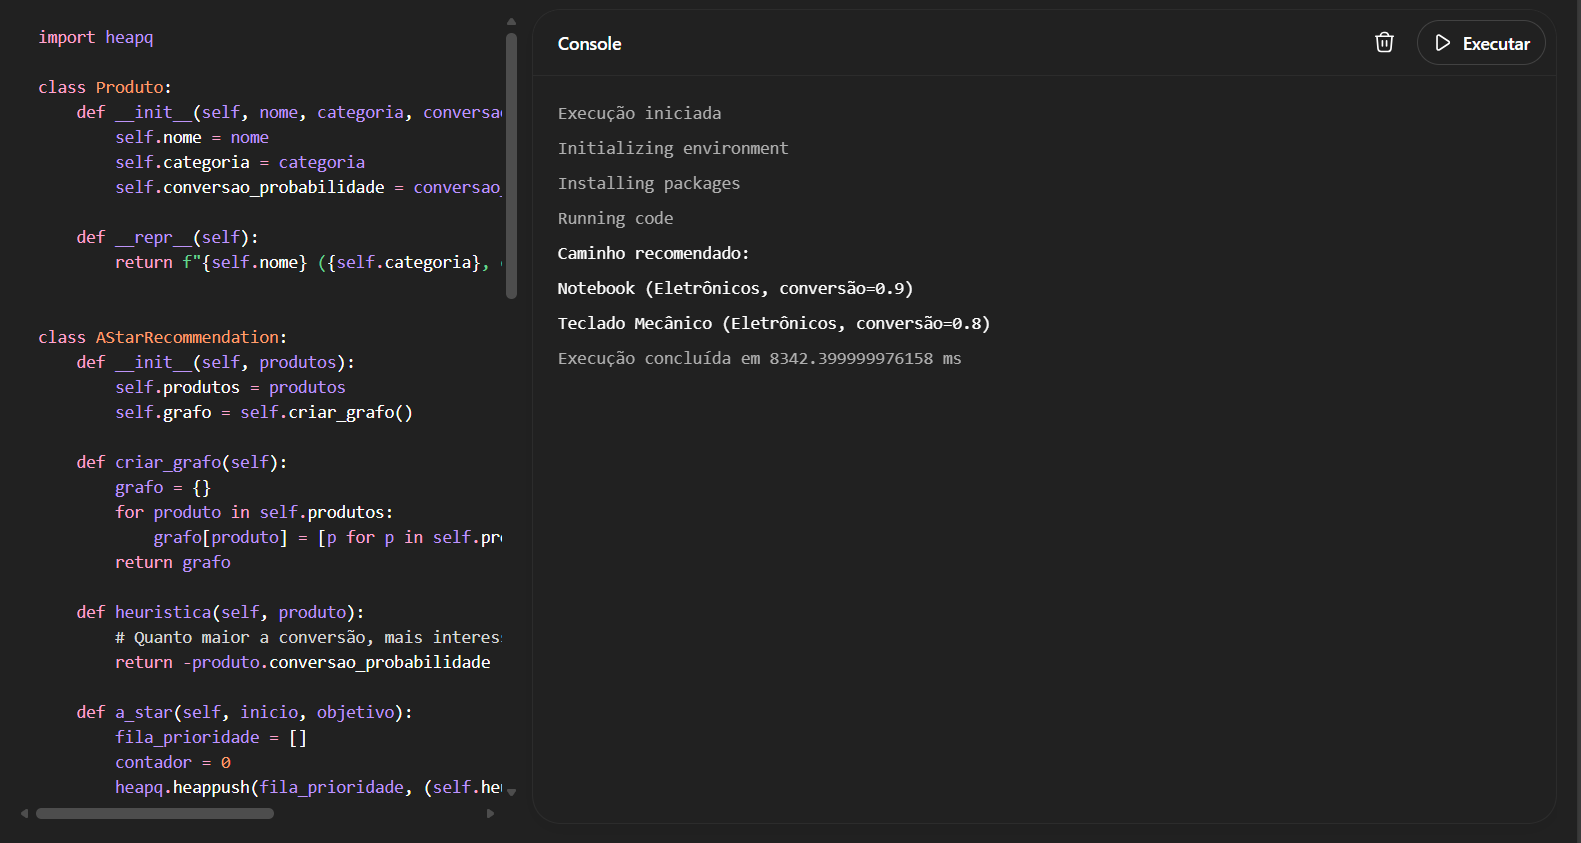The width and height of the screenshot is (1581, 843).
Task: Click the horizontal scroll right arrow
Action: pyautogui.click(x=490, y=813)
